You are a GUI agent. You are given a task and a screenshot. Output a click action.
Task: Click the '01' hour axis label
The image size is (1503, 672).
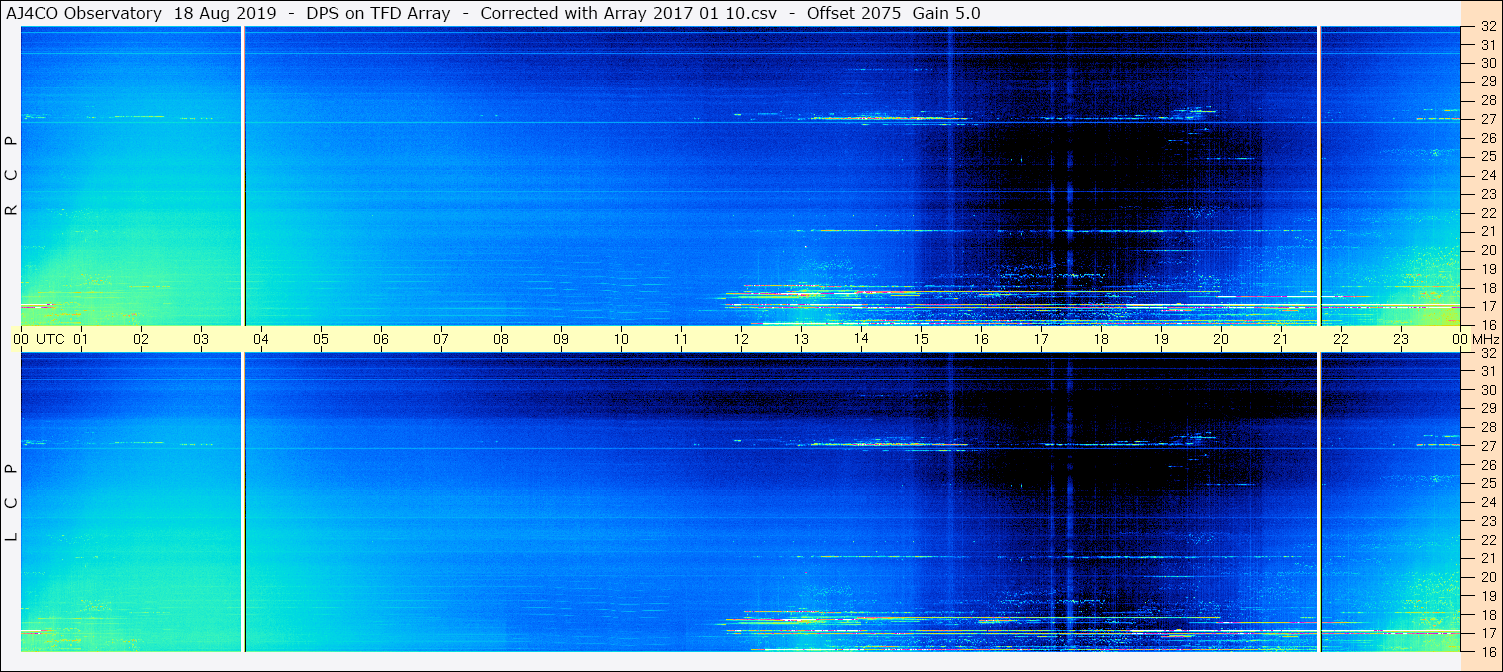(x=81, y=339)
